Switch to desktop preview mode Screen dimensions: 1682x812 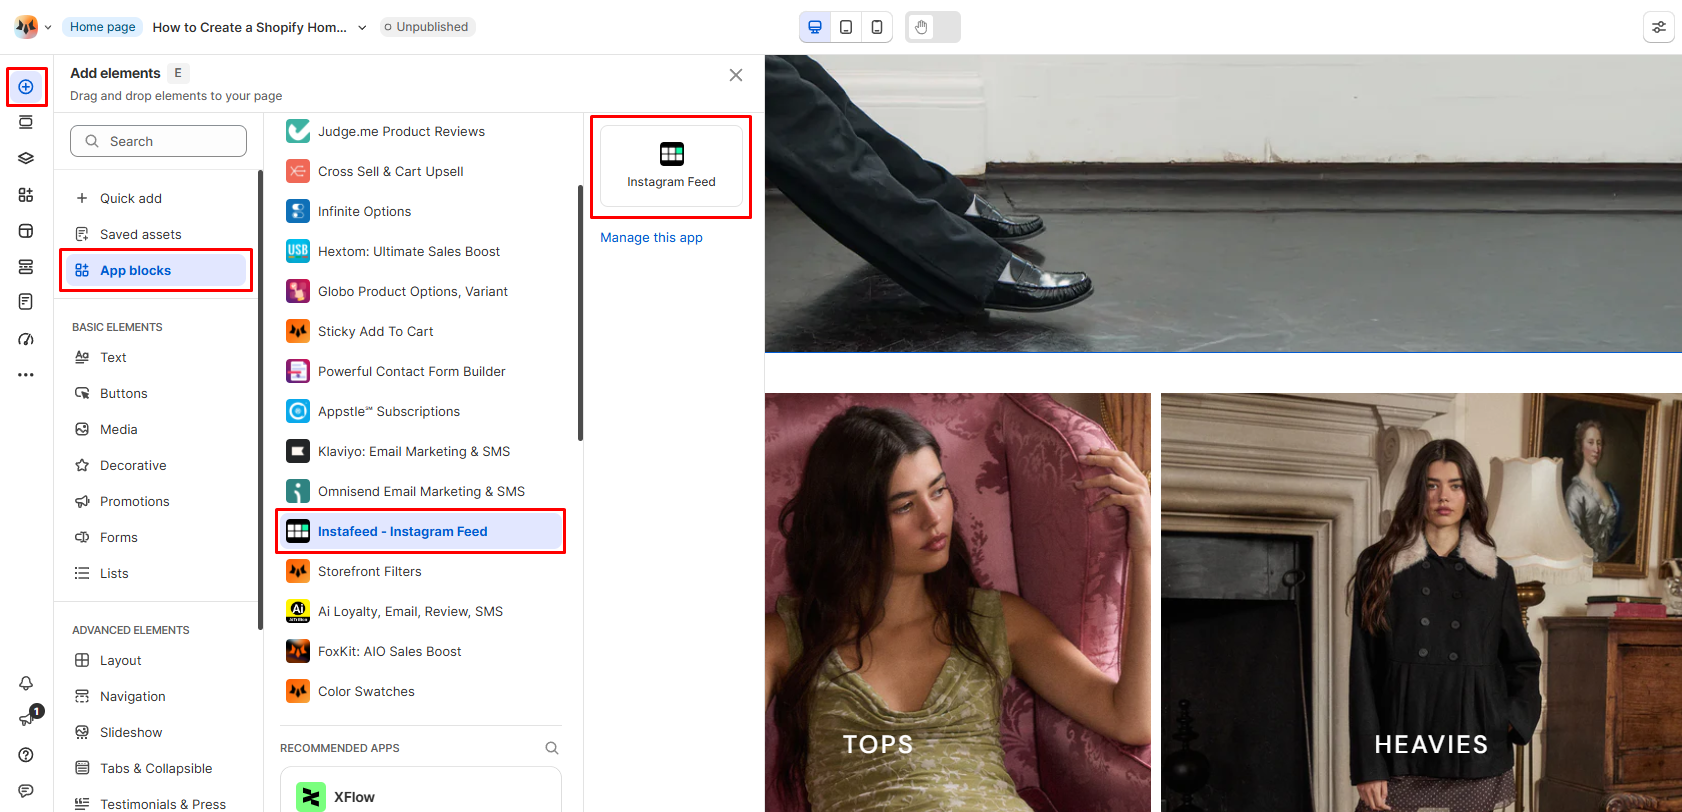coord(815,27)
